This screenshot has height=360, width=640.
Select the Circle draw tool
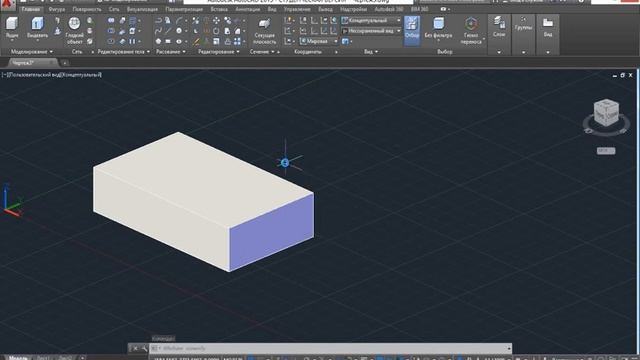(179, 31)
